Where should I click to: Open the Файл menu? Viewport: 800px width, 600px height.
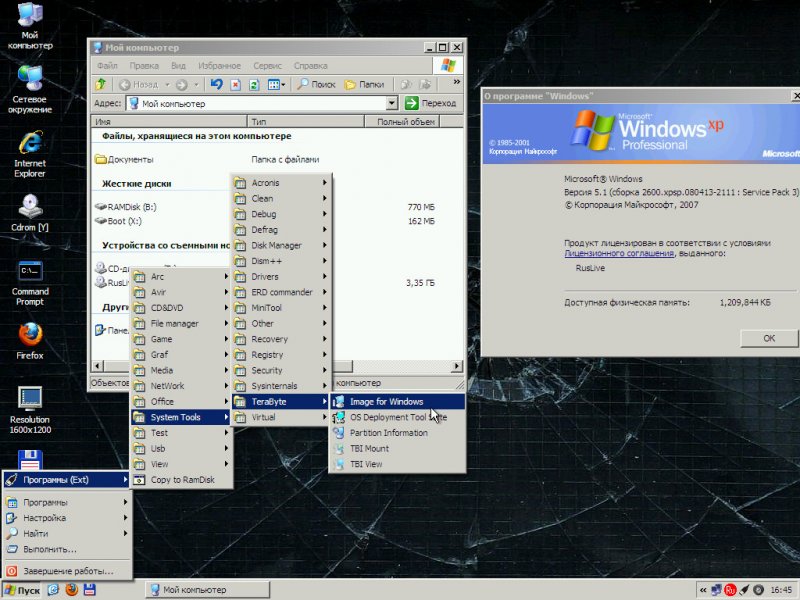[107, 66]
